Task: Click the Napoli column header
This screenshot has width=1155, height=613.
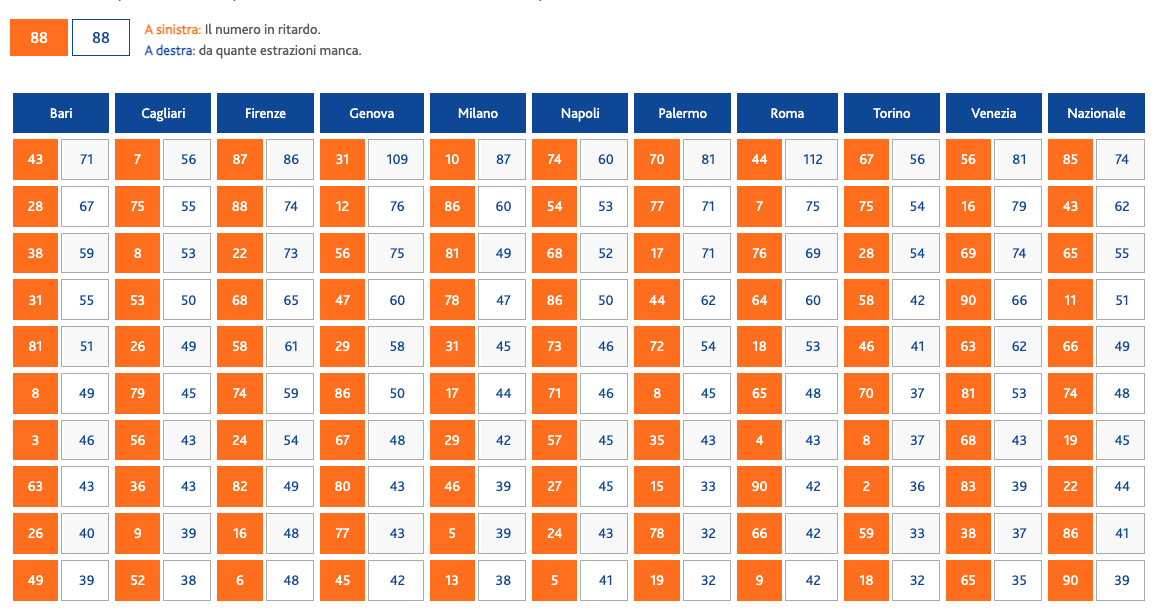Action: point(580,113)
